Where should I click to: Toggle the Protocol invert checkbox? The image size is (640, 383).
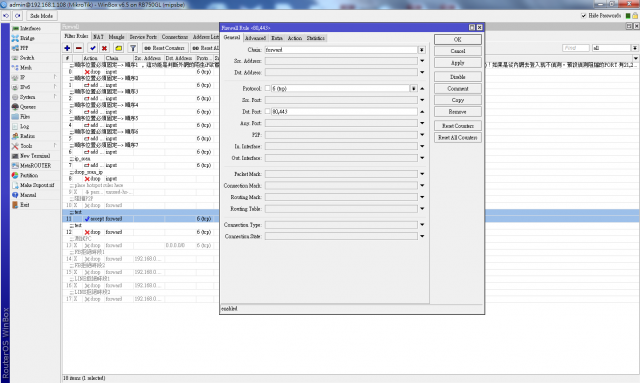267,88
